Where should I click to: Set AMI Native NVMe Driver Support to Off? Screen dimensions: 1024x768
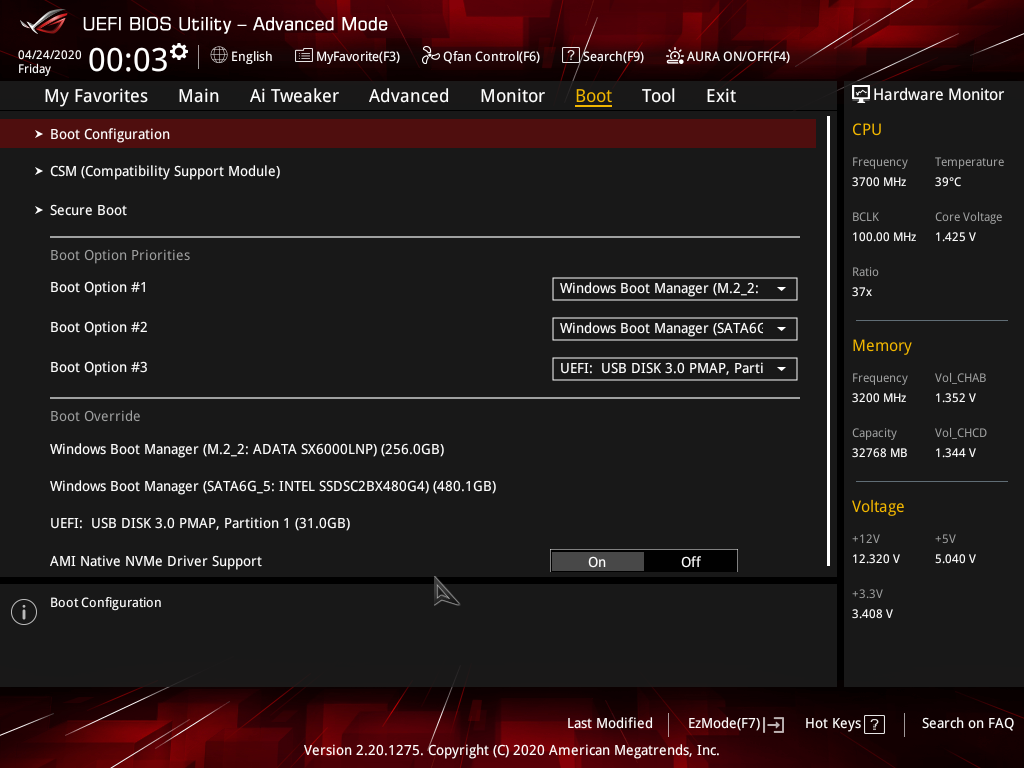pos(690,562)
